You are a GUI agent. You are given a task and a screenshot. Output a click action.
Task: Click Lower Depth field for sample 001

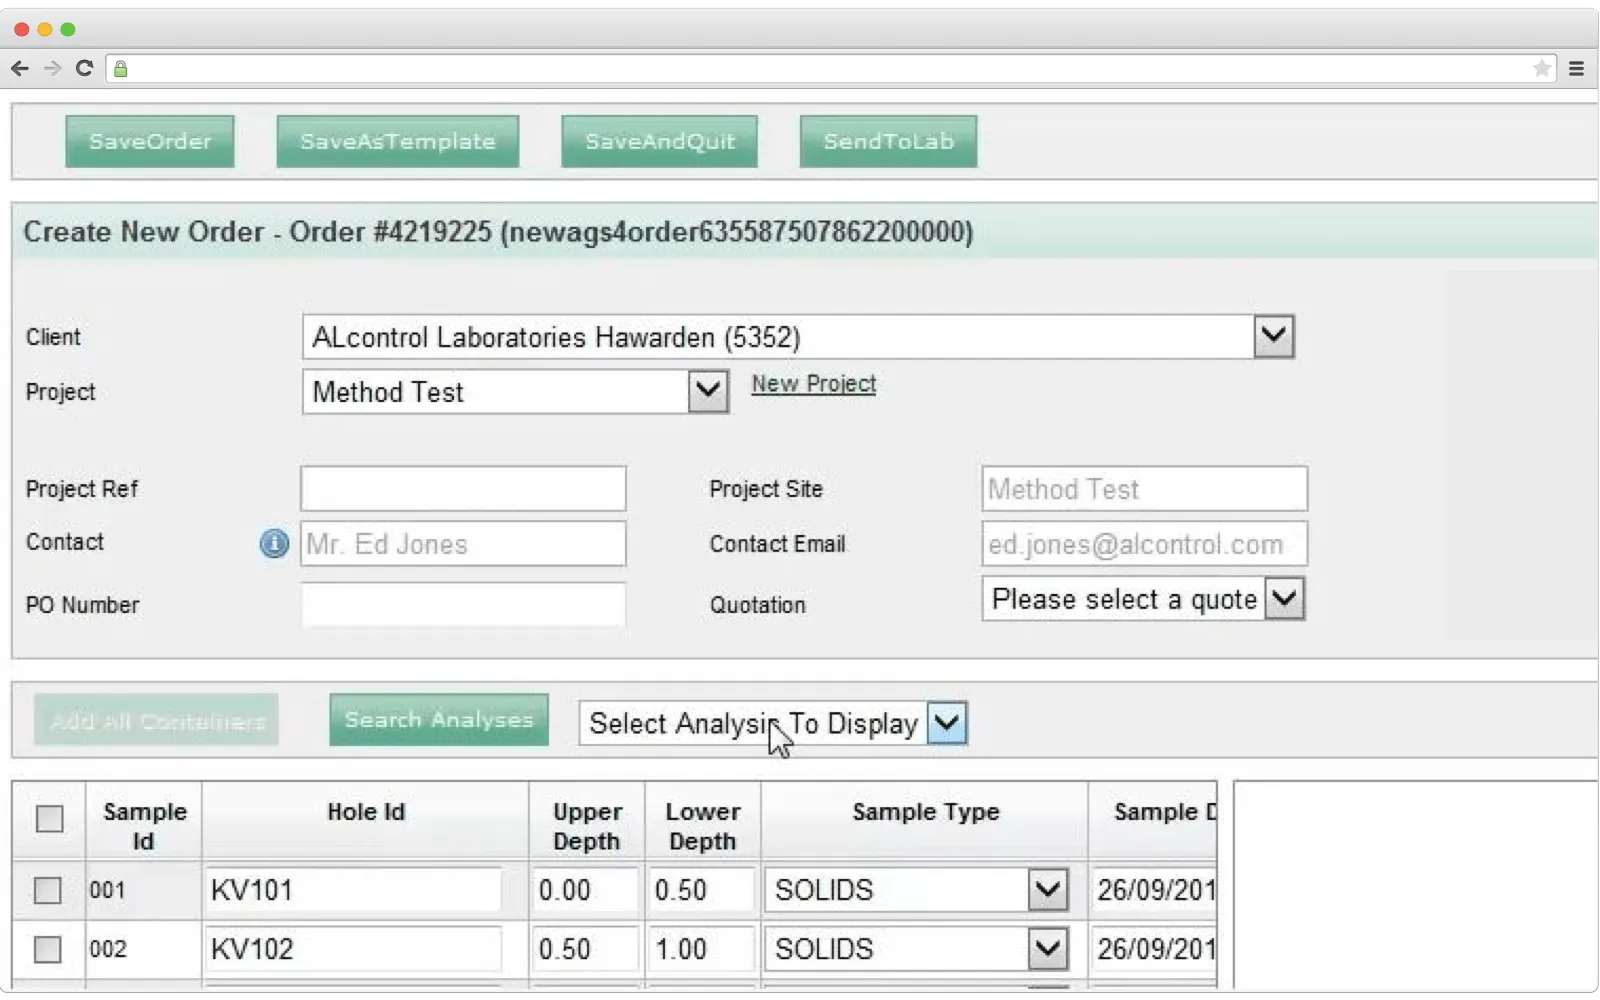702,890
